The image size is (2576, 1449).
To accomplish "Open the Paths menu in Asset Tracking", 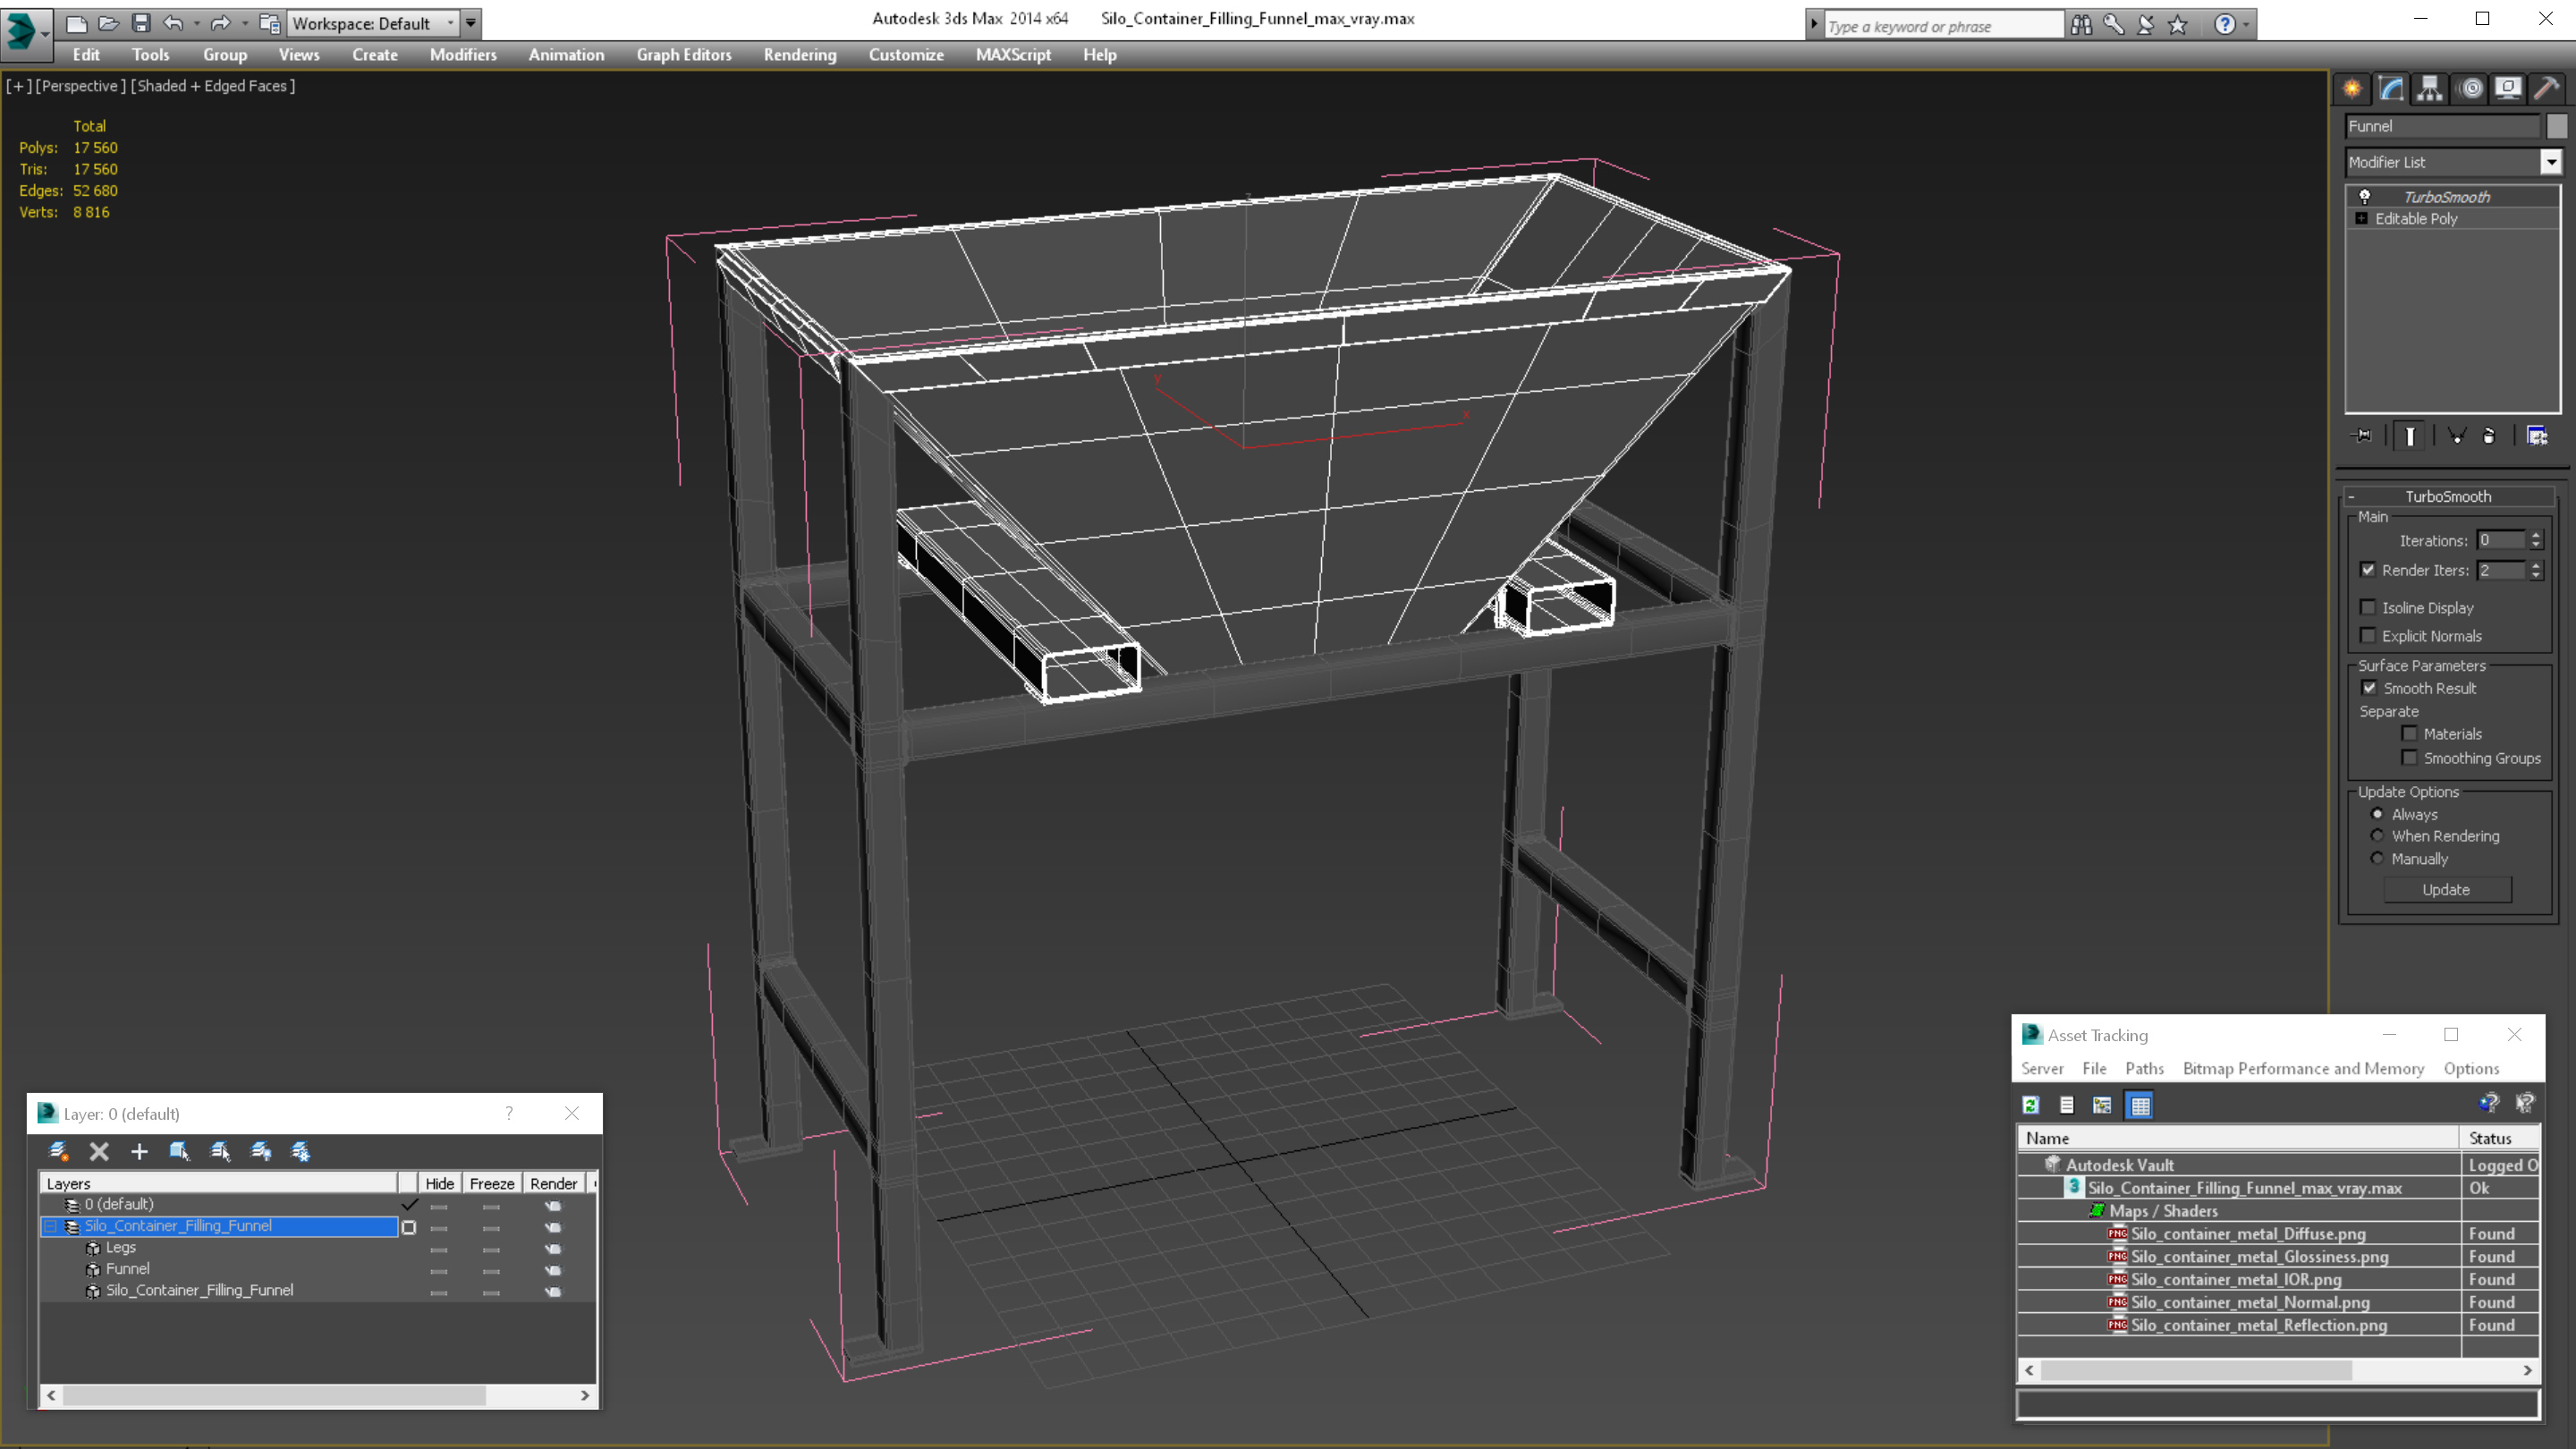I will pos(2144,1068).
